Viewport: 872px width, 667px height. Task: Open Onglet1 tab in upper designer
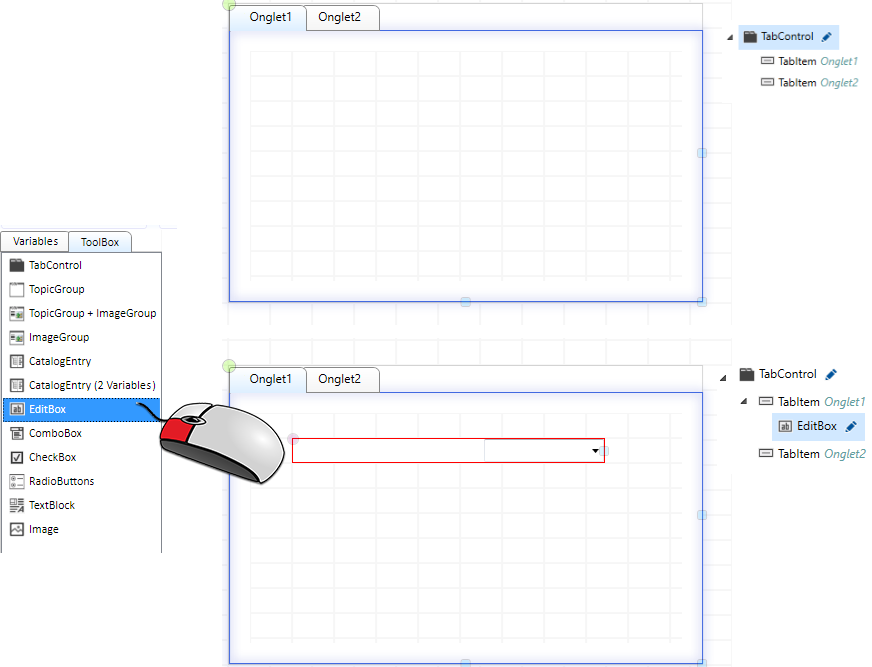tap(270, 17)
